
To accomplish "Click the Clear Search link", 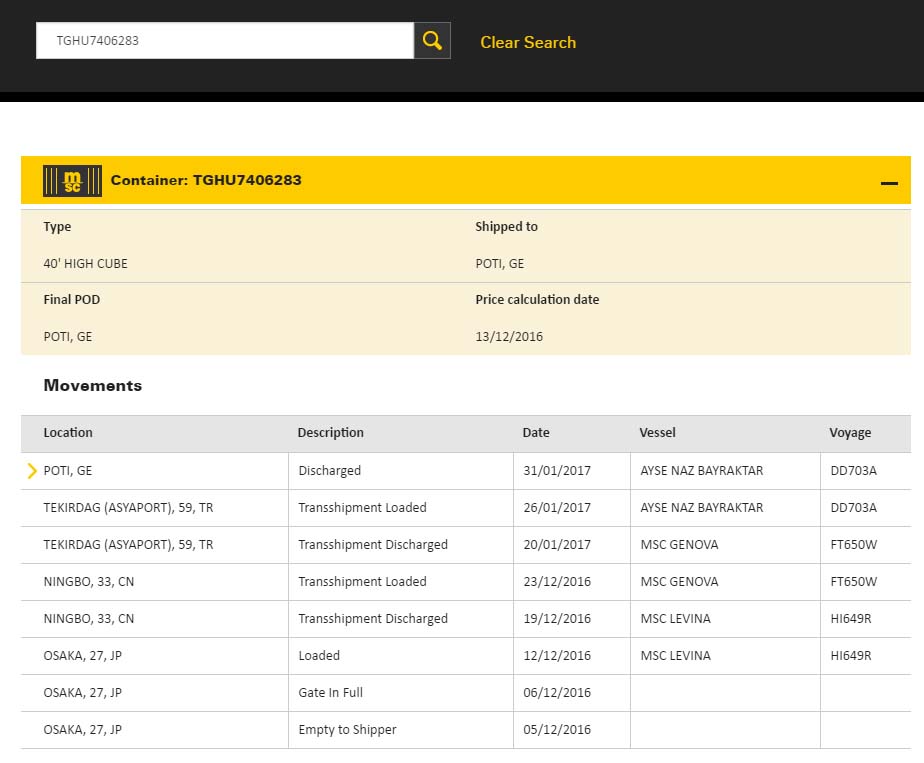I will pyautogui.click(x=527, y=42).
